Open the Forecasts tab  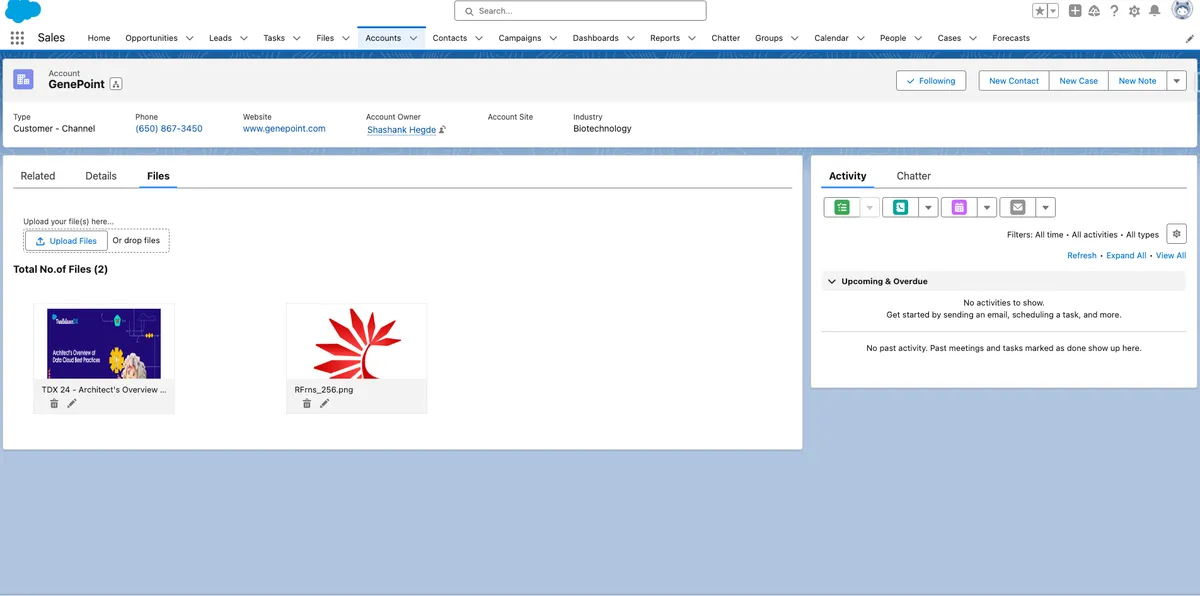(1011, 38)
